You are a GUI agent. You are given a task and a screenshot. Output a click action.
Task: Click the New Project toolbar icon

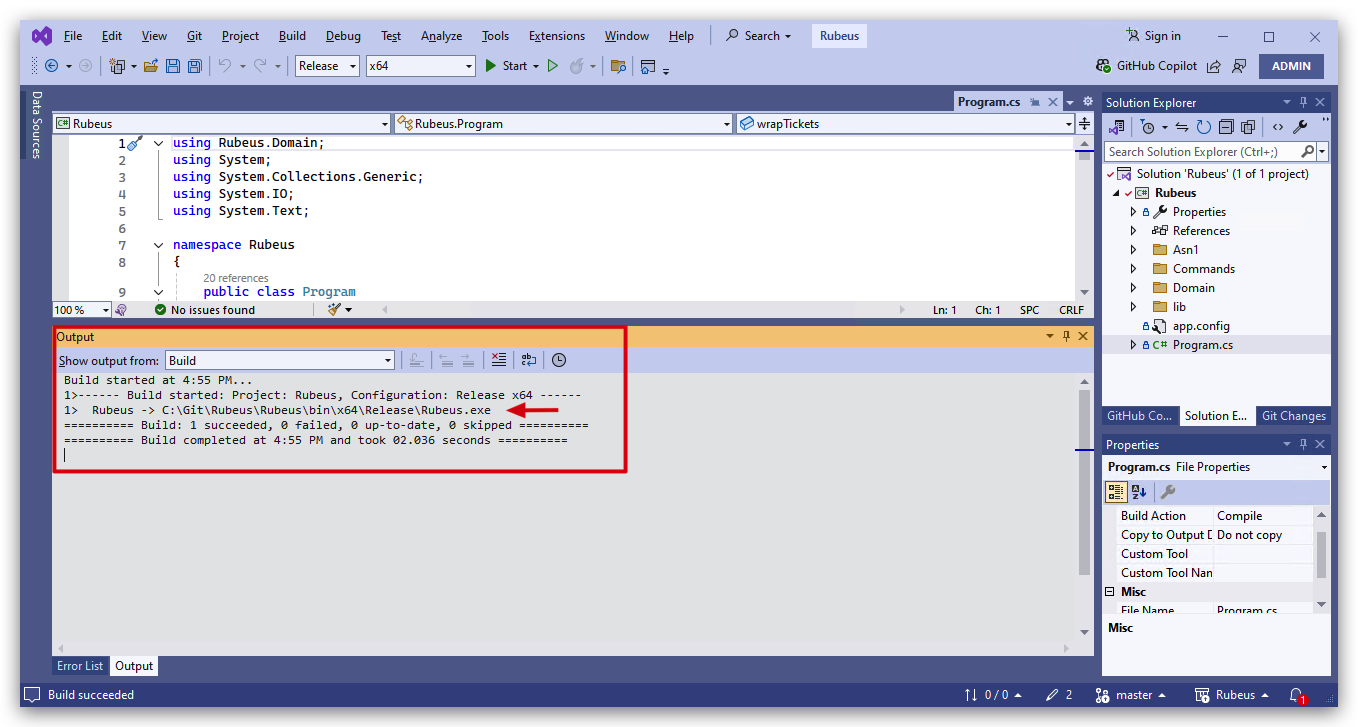(x=117, y=66)
